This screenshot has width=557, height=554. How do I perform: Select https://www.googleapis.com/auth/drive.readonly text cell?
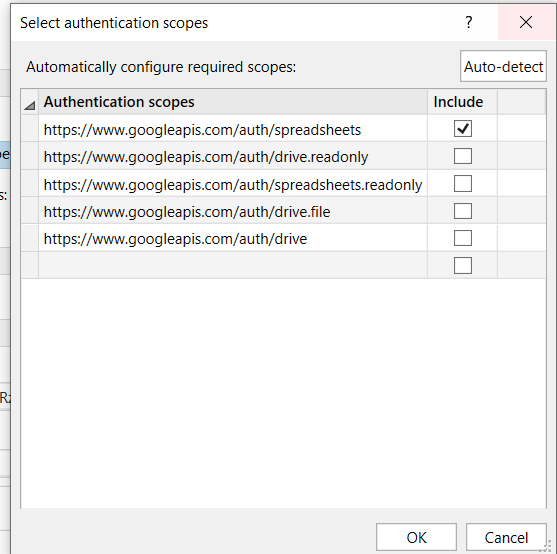[x=233, y=156]
